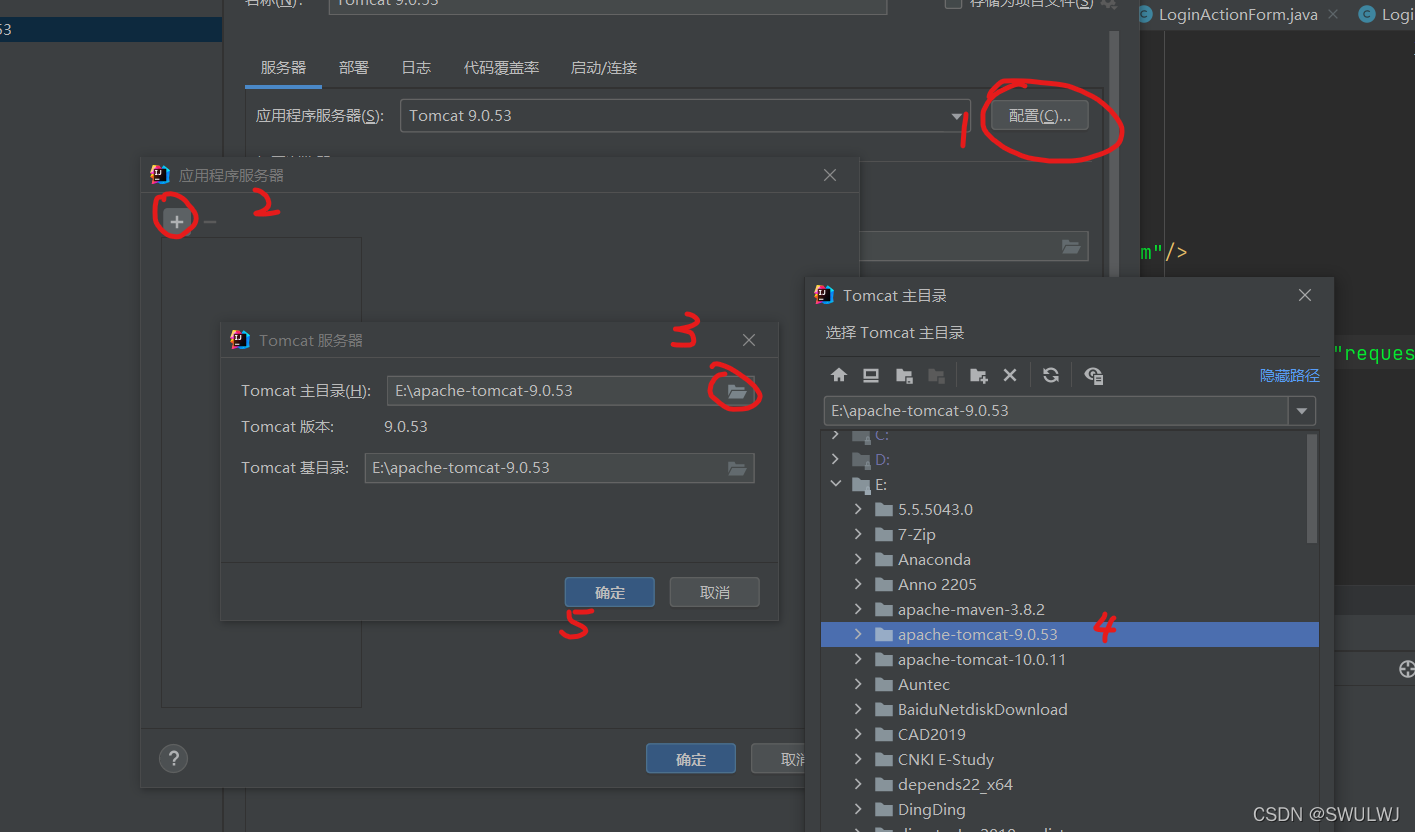1415x832 pixels.
Task: Browse for the Tomcat home directory folder
Action: [737, 391]
